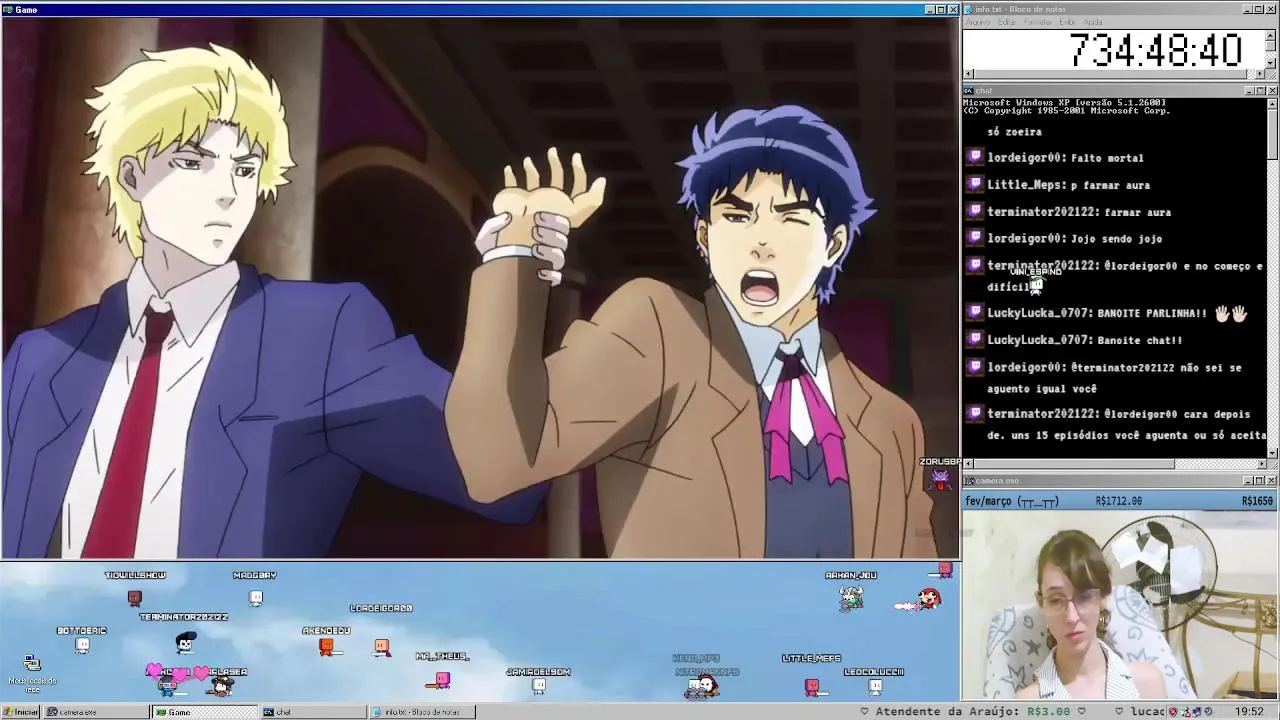
Task: Switch to camera.exe taskbar button
Action: coord(96,712)
